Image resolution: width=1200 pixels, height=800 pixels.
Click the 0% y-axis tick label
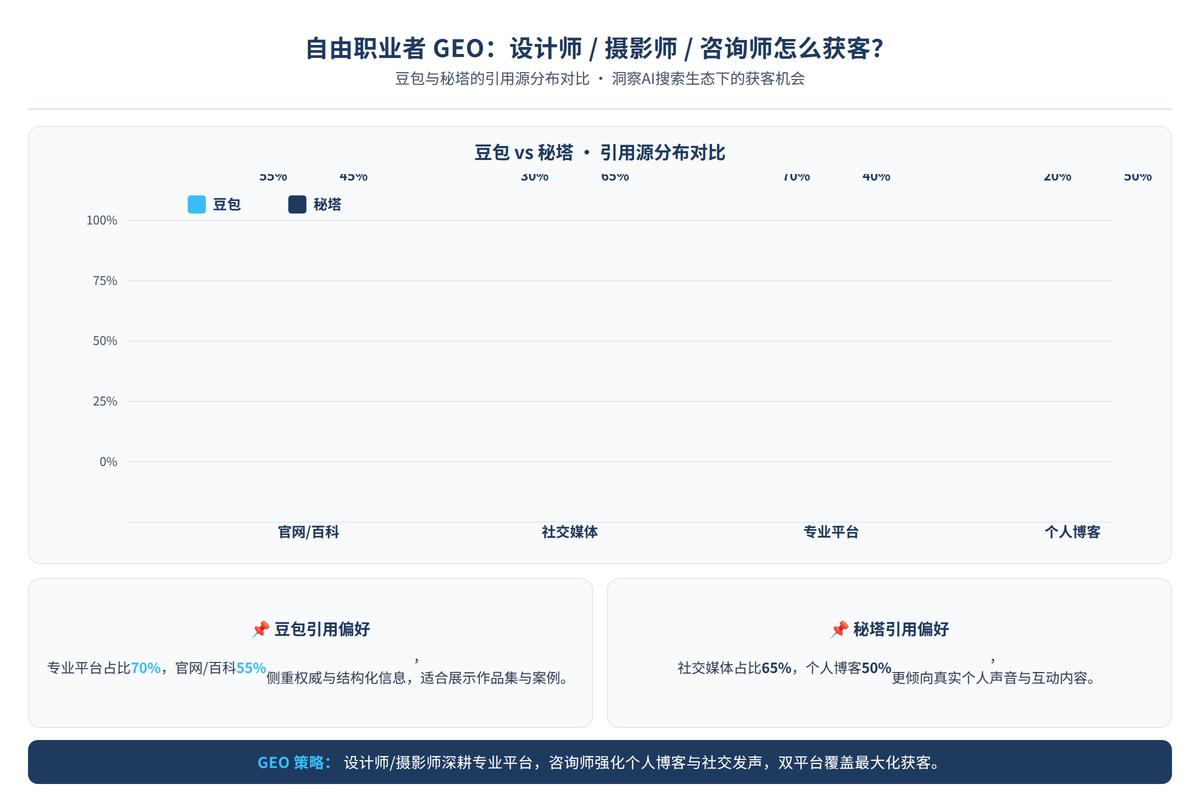click(108, 462)
